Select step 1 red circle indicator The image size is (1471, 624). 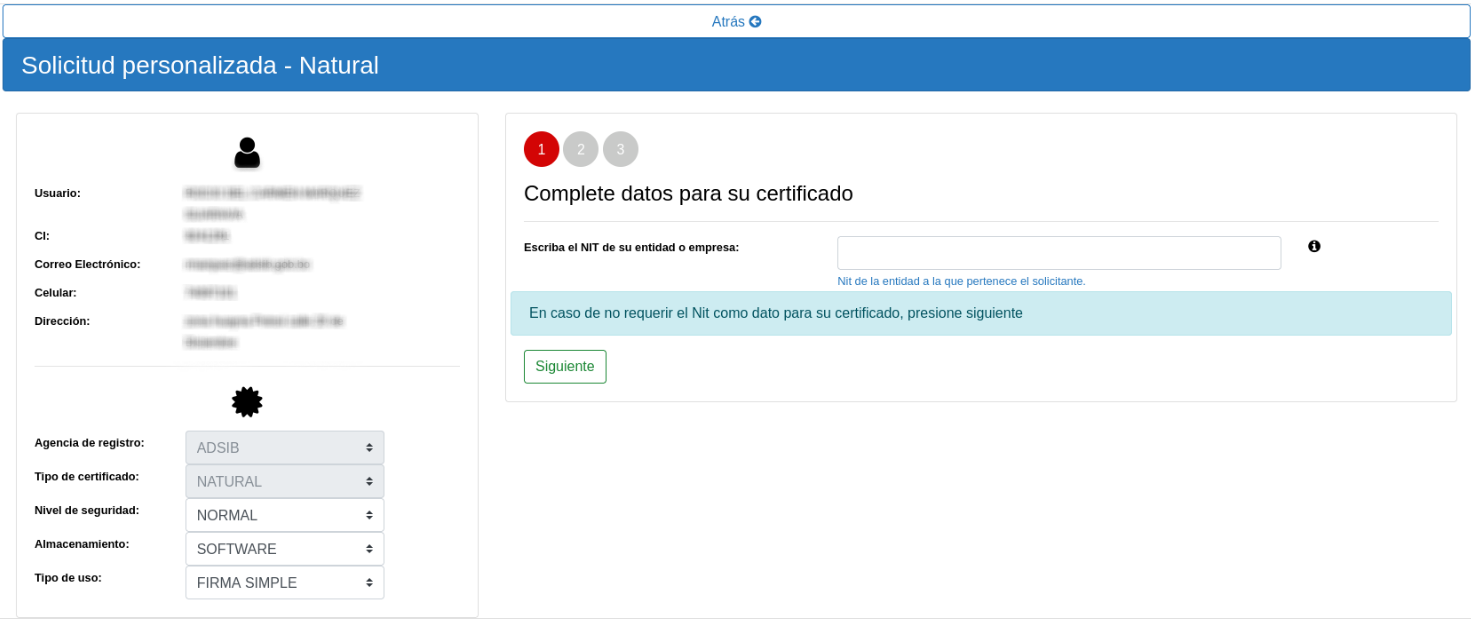(541, 149)
